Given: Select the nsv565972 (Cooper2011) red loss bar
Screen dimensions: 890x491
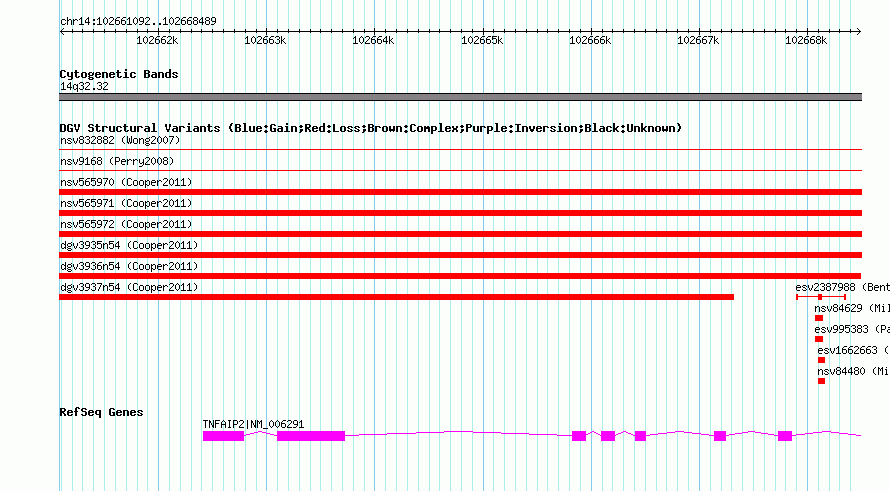Looking at the screenshot, I should coord(460,234).
